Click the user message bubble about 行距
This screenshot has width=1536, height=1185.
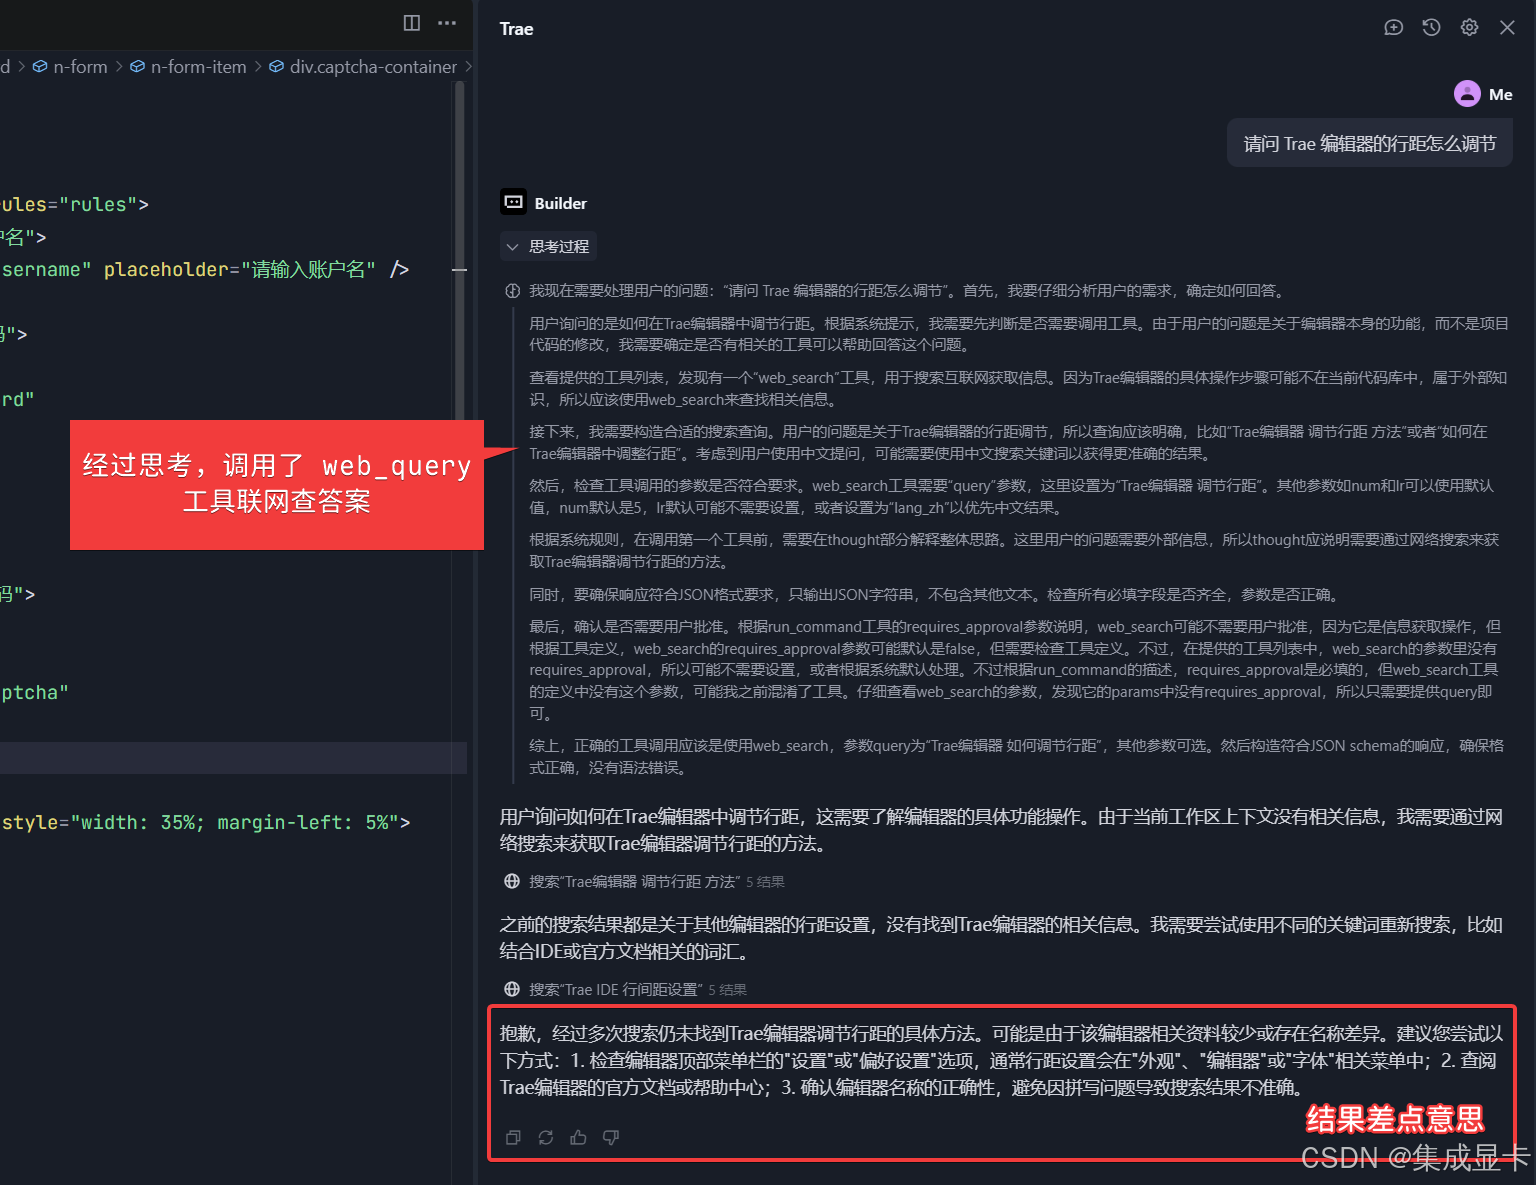click(x=1370, y=144)
